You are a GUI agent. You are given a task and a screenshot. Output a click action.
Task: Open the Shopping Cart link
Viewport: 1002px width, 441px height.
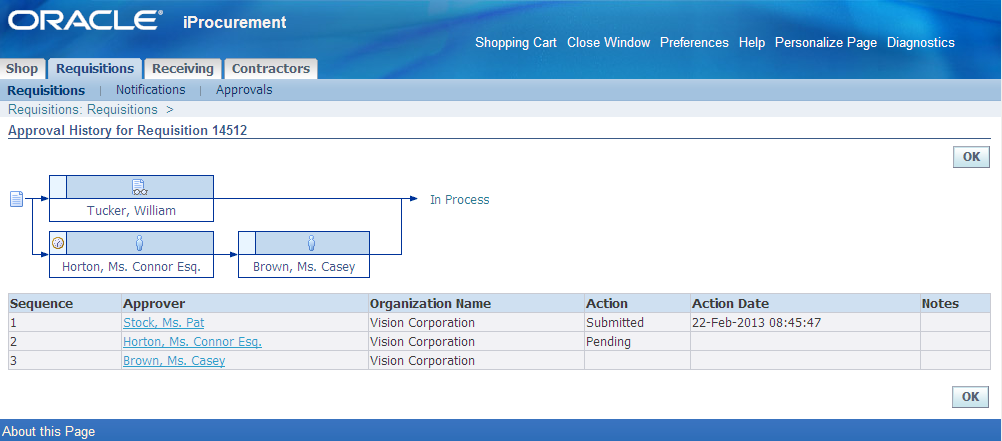[x=516, y=43]
